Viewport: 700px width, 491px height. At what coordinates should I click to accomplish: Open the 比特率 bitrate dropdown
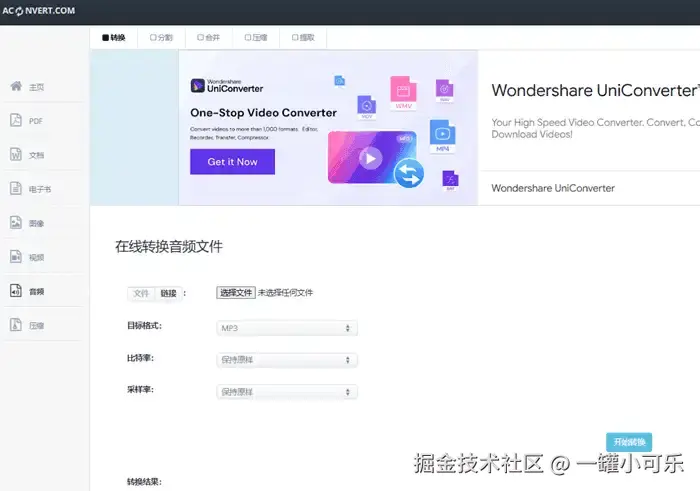click(x=287, y=360)
